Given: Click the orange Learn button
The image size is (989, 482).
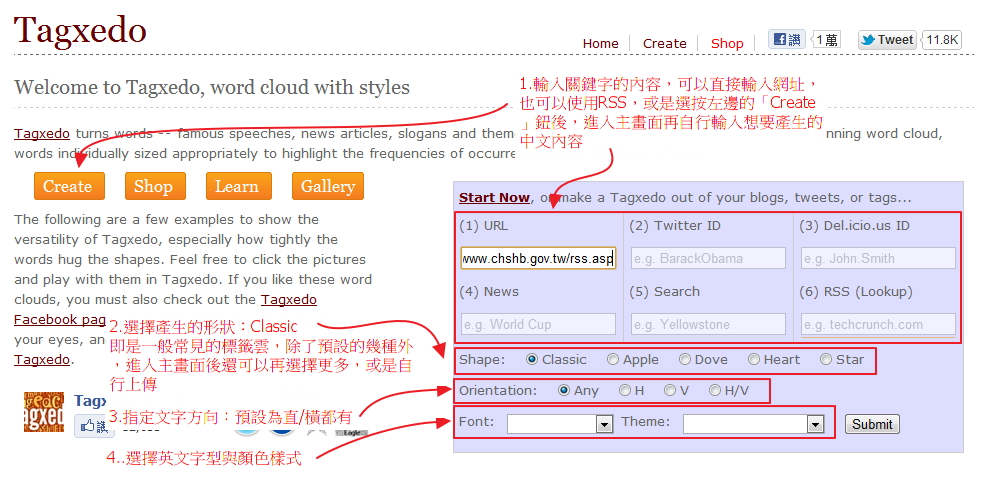Looking at the screenshot, I should 238,186.
